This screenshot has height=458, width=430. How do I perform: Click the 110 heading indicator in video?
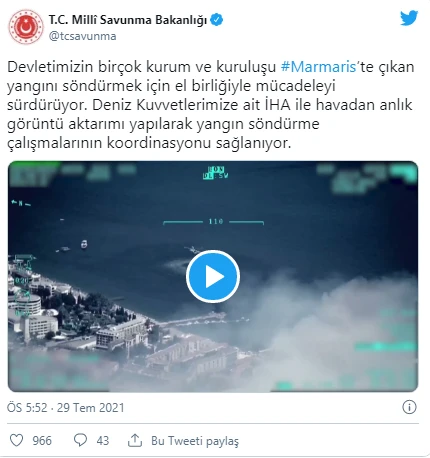[x=214, y=221]
